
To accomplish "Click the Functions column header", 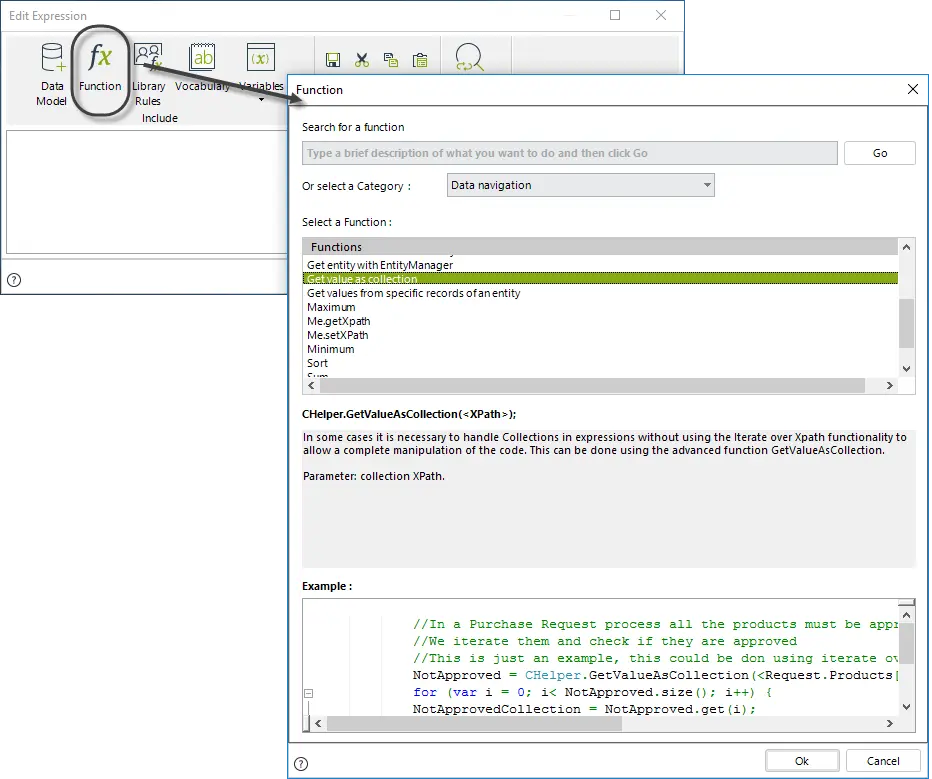I will 600,247.
